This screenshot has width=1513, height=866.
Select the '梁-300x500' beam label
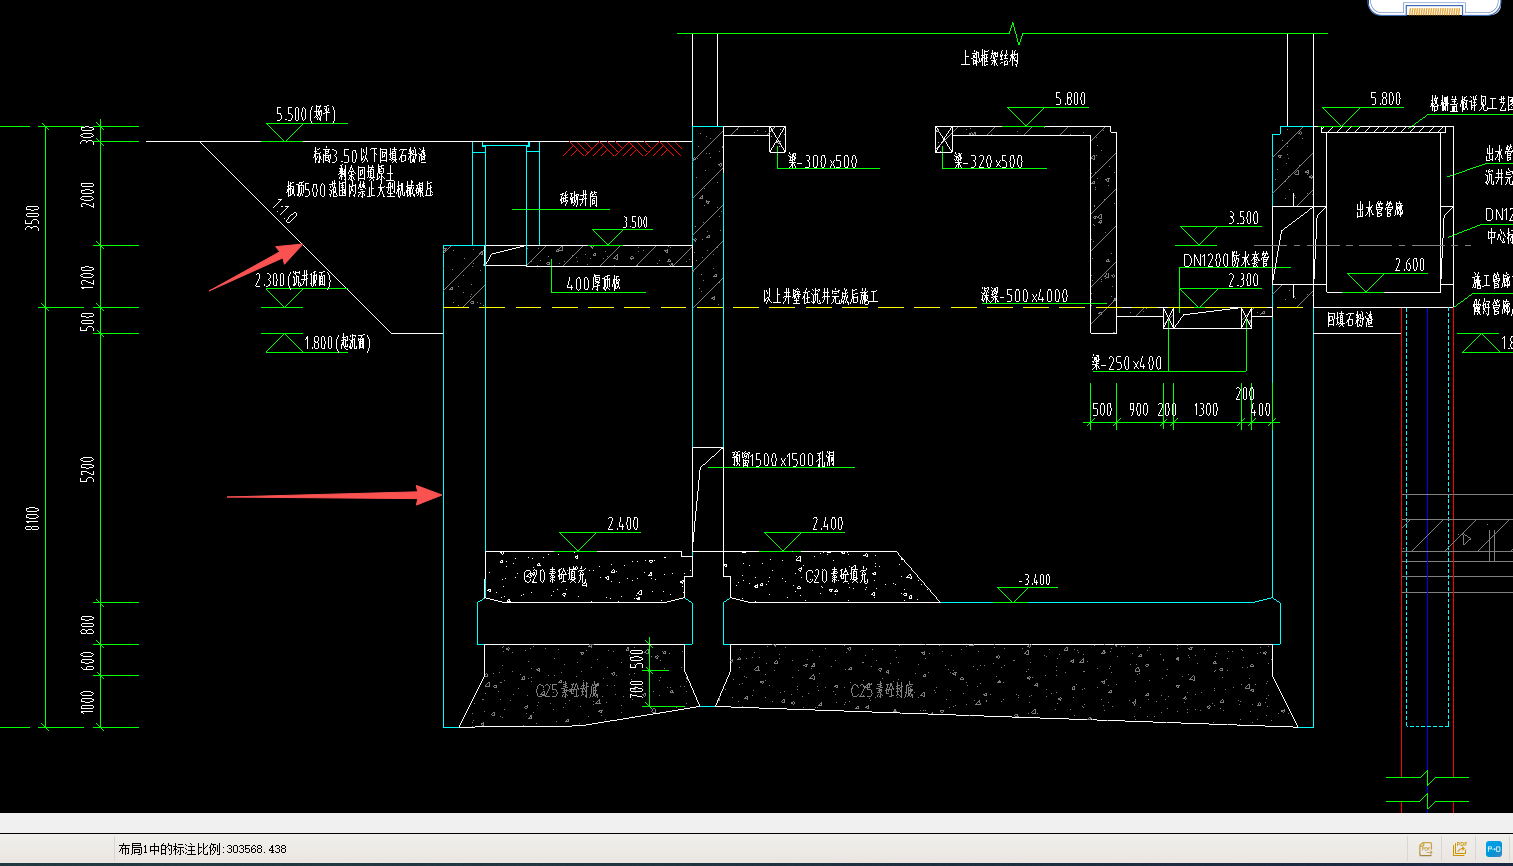pyautogui.click(x=822, y=161)
